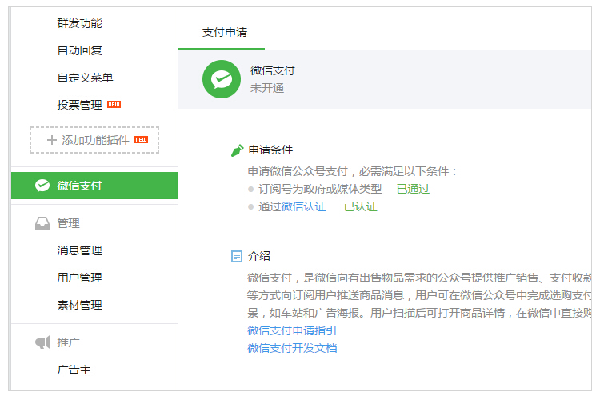The image size is (600, 398).
Task: Open the 自动回复 menu item
Action: [x=80, y=50]
